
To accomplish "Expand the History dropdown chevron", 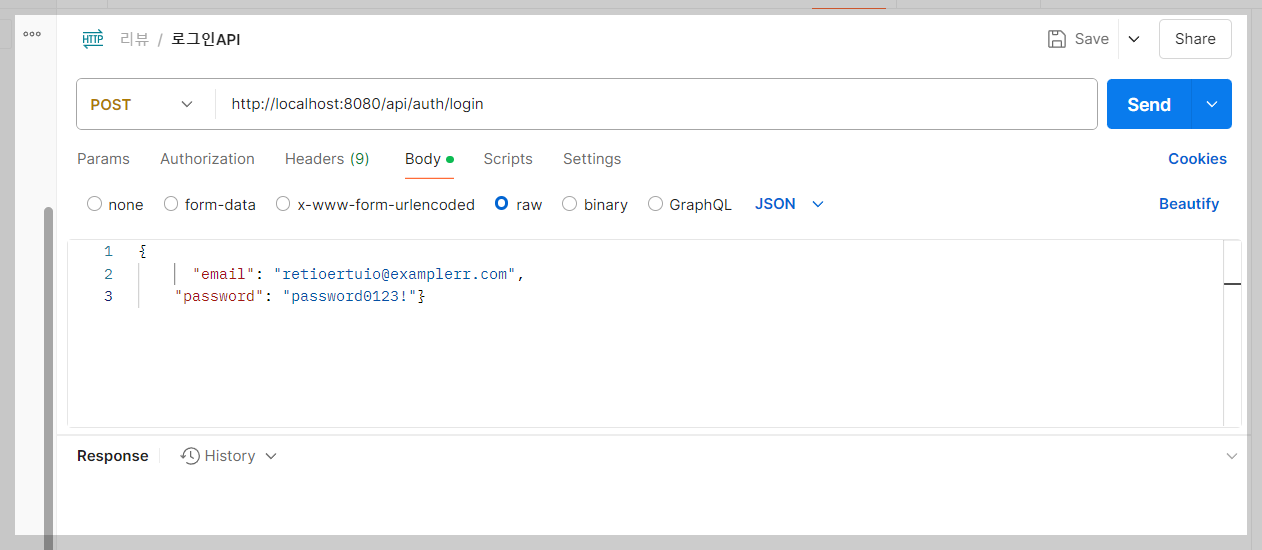I will tap(270, 456).
